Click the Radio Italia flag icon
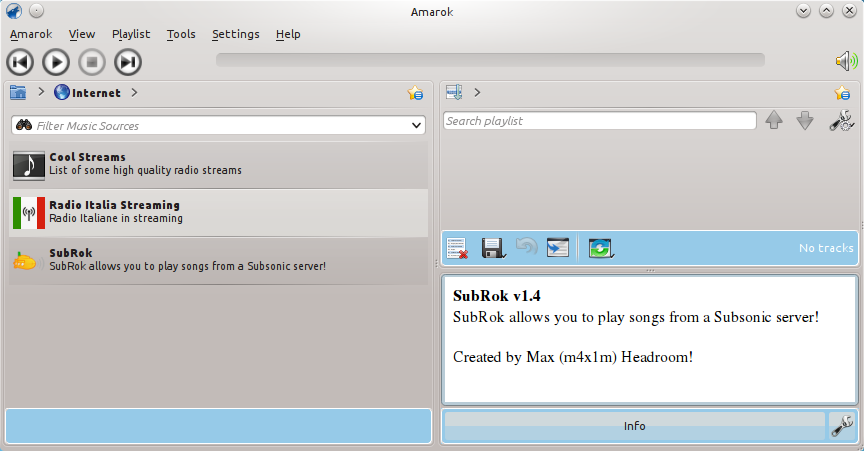Viewport: 864px width, 451px height. click(x=29, y=213)
